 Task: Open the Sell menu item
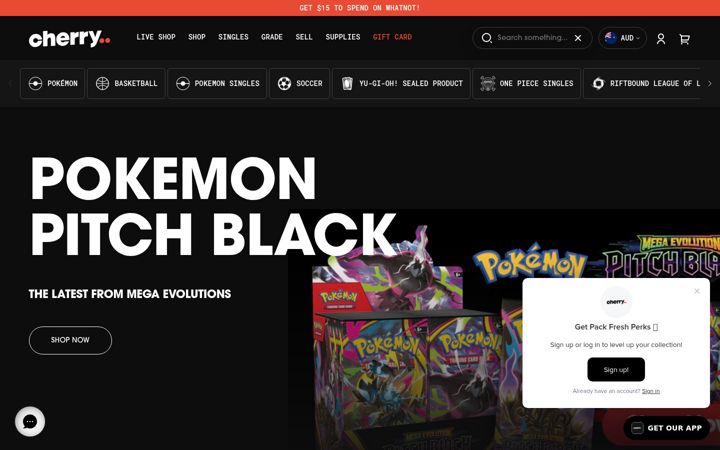click(x=304, y=37)
